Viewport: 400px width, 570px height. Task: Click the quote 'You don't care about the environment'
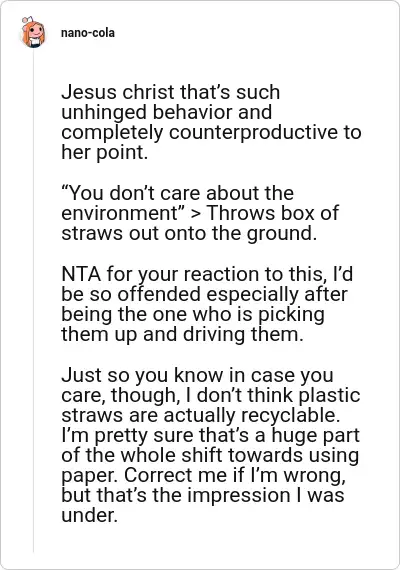(x=177, y=203)
